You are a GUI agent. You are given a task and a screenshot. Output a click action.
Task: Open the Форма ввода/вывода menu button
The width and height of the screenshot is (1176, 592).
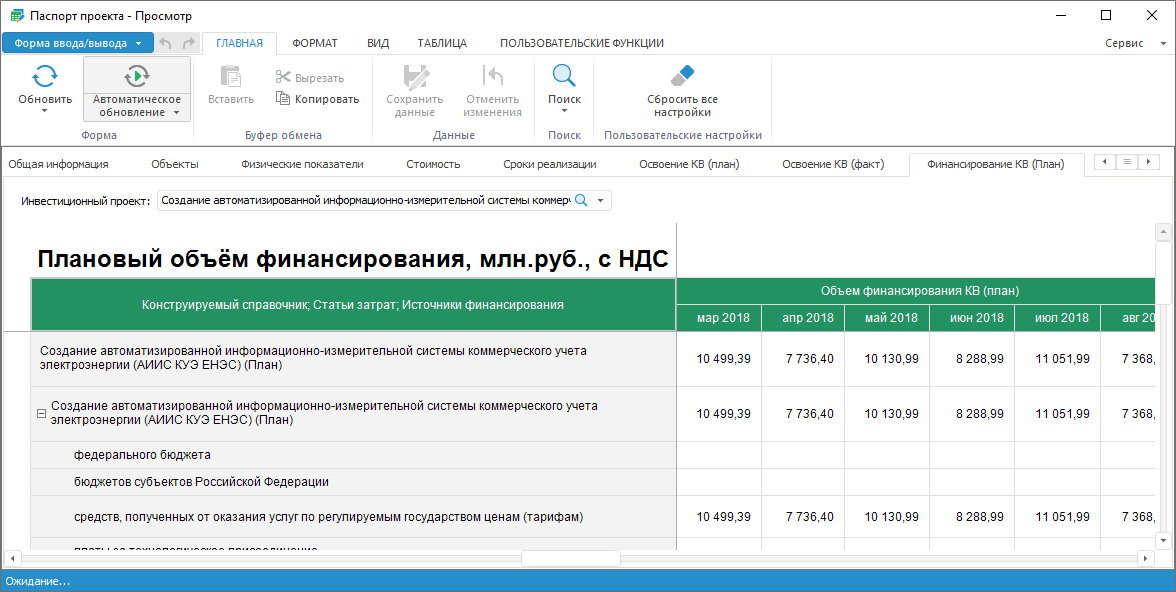(78, 43)
